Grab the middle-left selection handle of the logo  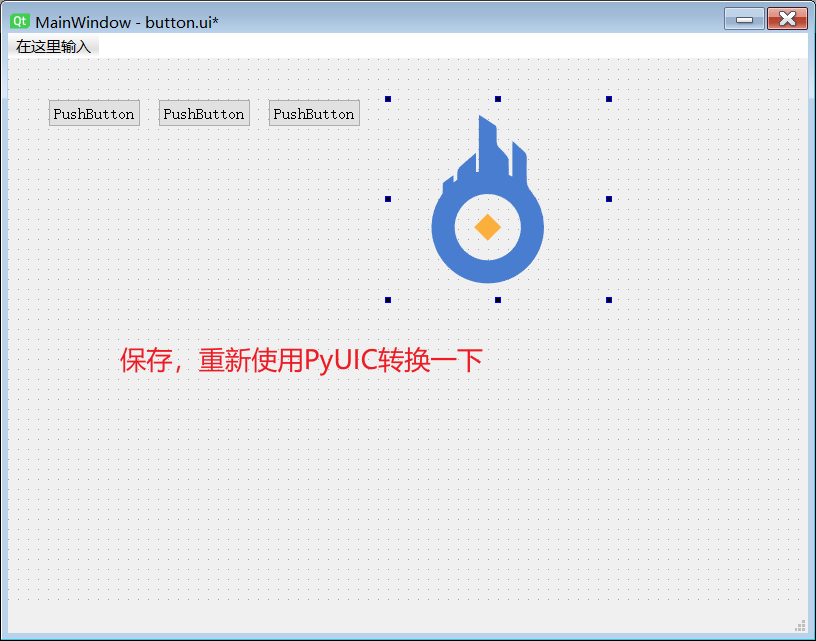(x=388, y=199)
